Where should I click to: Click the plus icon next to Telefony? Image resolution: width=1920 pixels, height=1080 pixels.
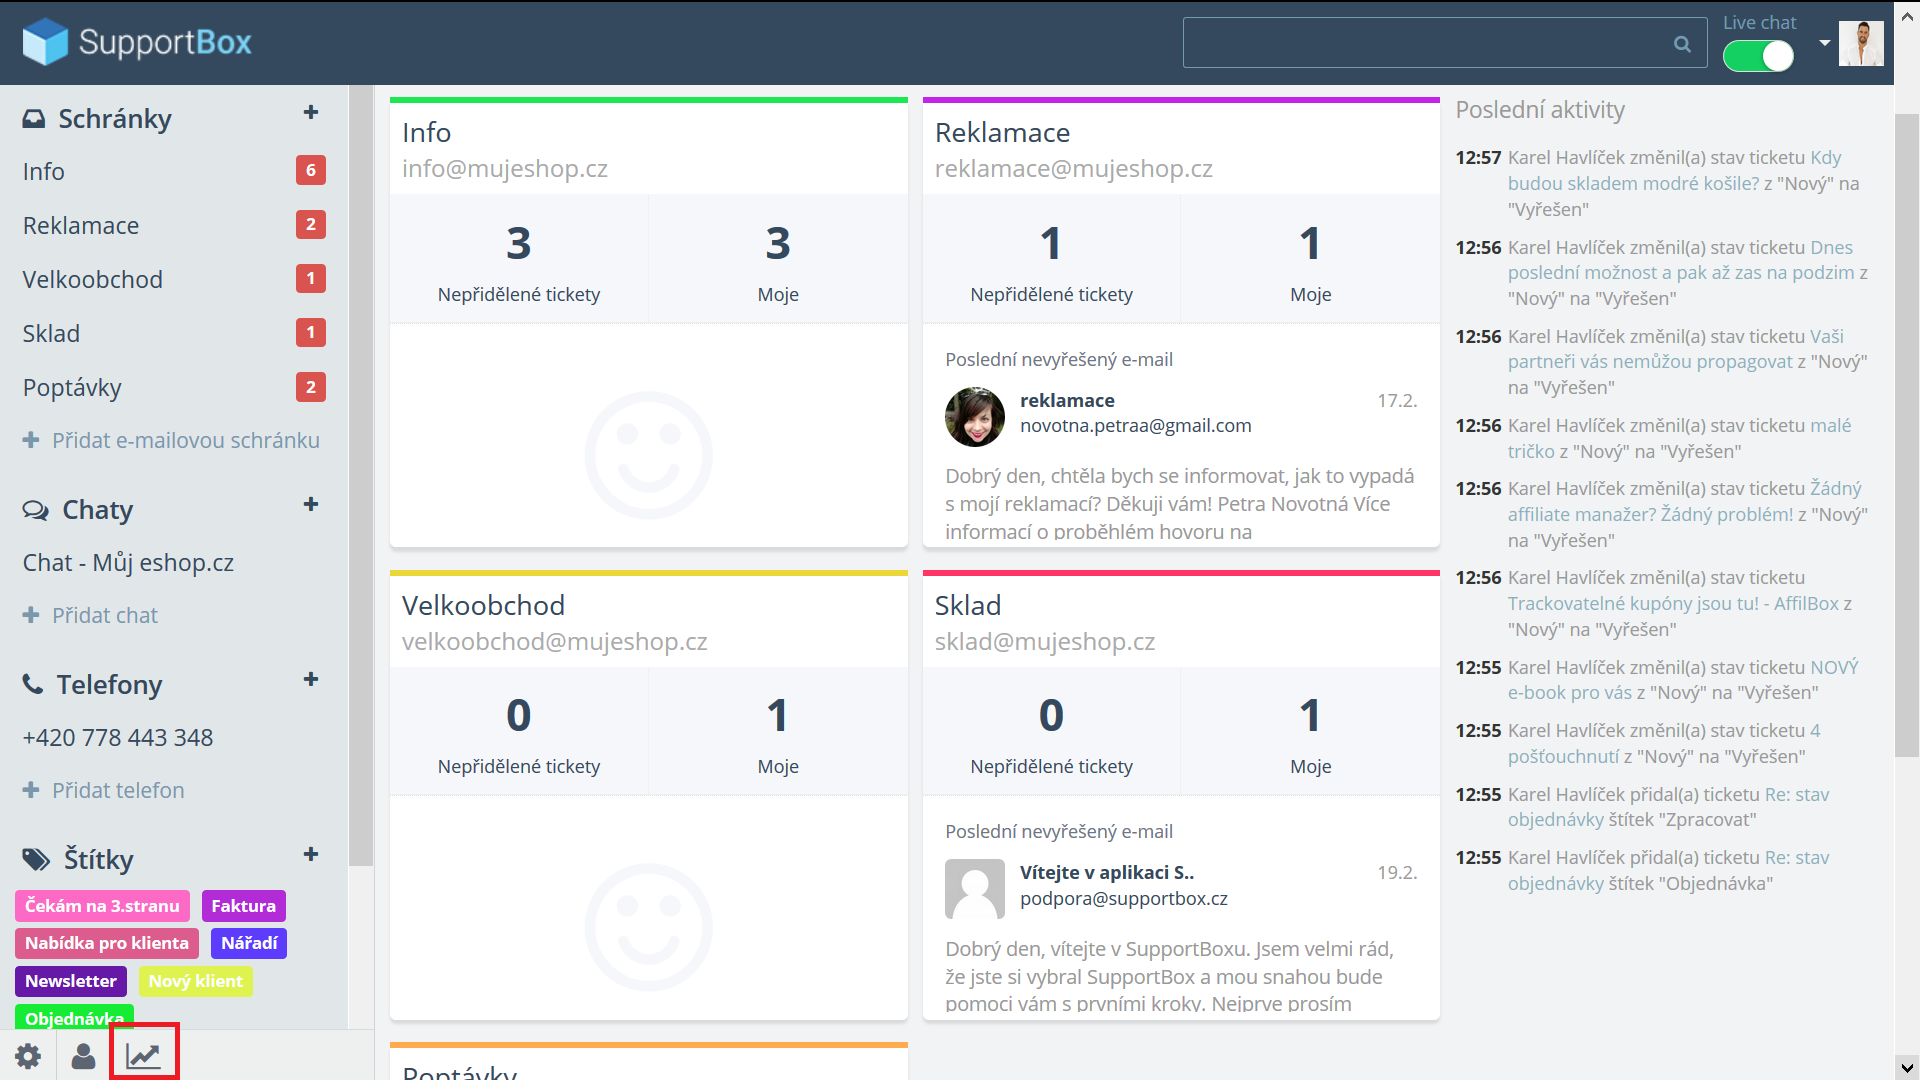coord(311,680)
